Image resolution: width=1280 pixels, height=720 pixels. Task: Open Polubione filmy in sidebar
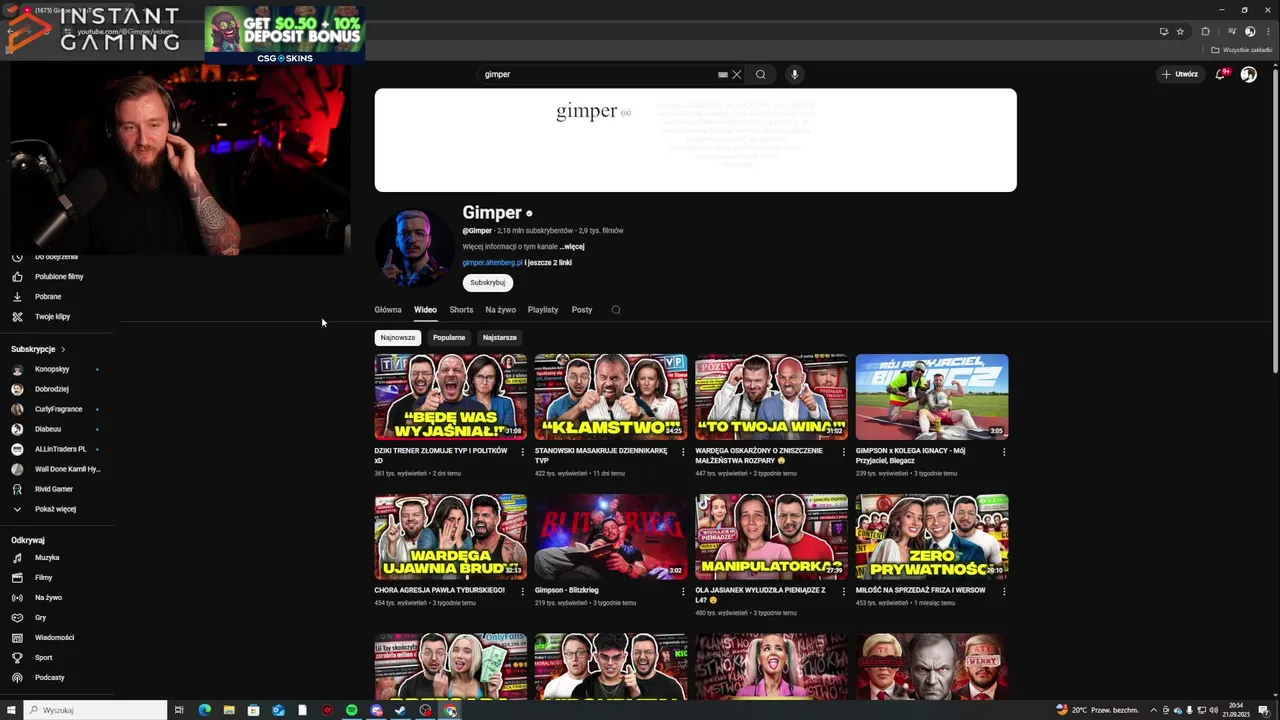[59, 277]
